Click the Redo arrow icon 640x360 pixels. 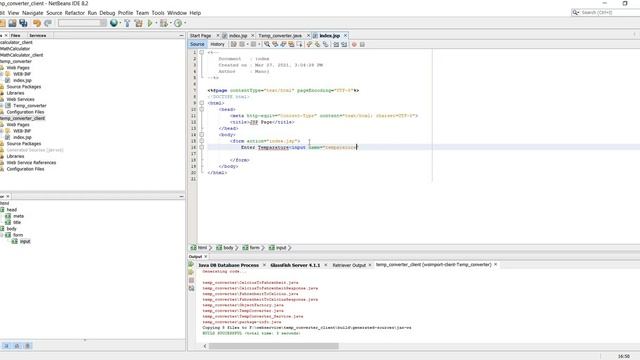(x=48, y=23)
